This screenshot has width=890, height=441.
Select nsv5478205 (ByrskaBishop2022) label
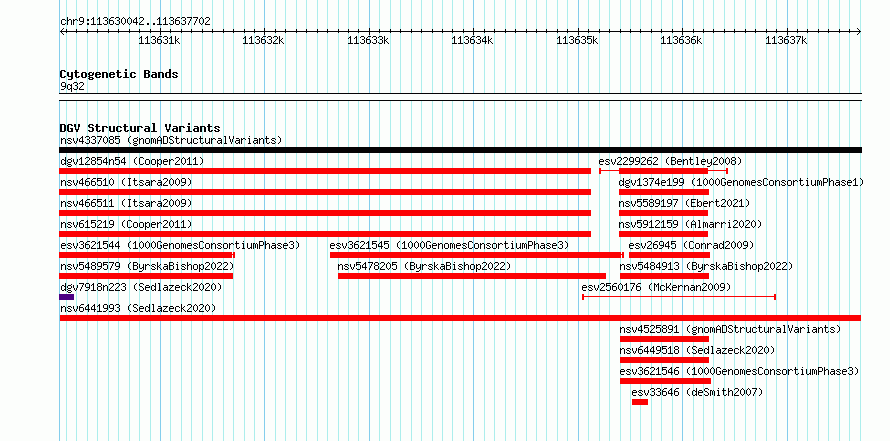[x=425, y=266]
